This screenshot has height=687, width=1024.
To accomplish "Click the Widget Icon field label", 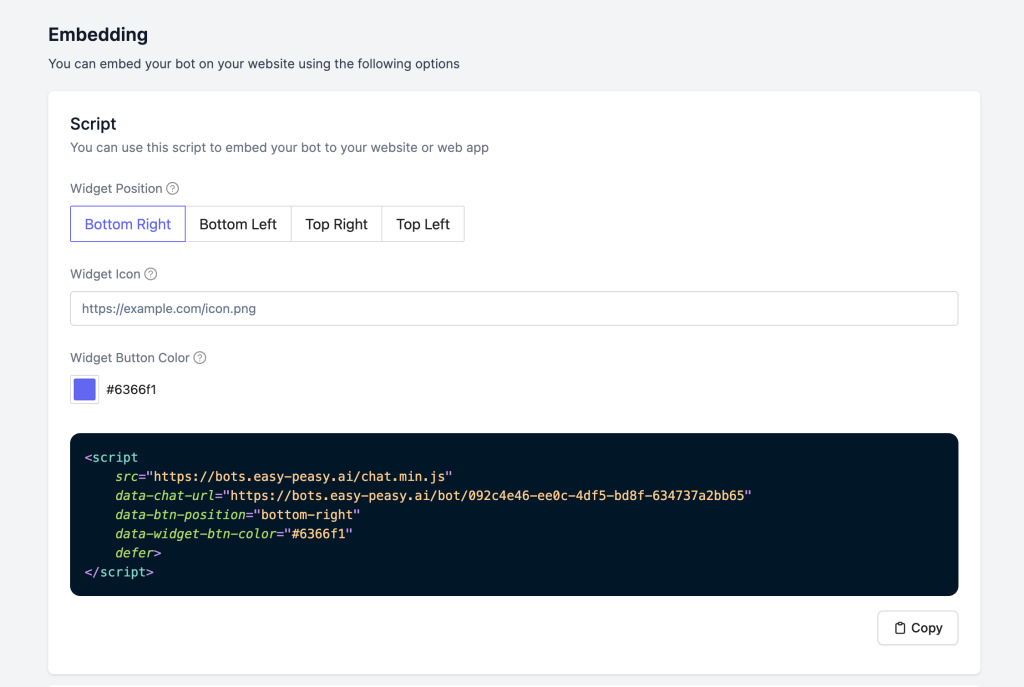I will click(x=105, y=274).
